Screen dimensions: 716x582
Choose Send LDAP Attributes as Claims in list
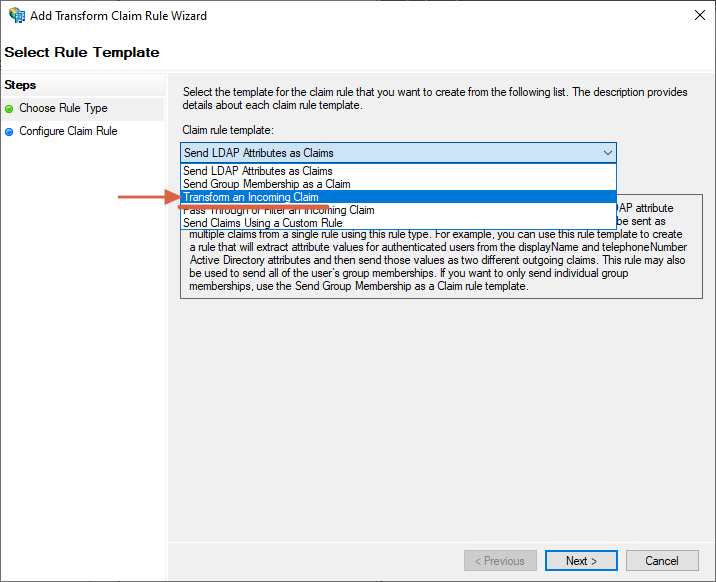click(398, 171)
